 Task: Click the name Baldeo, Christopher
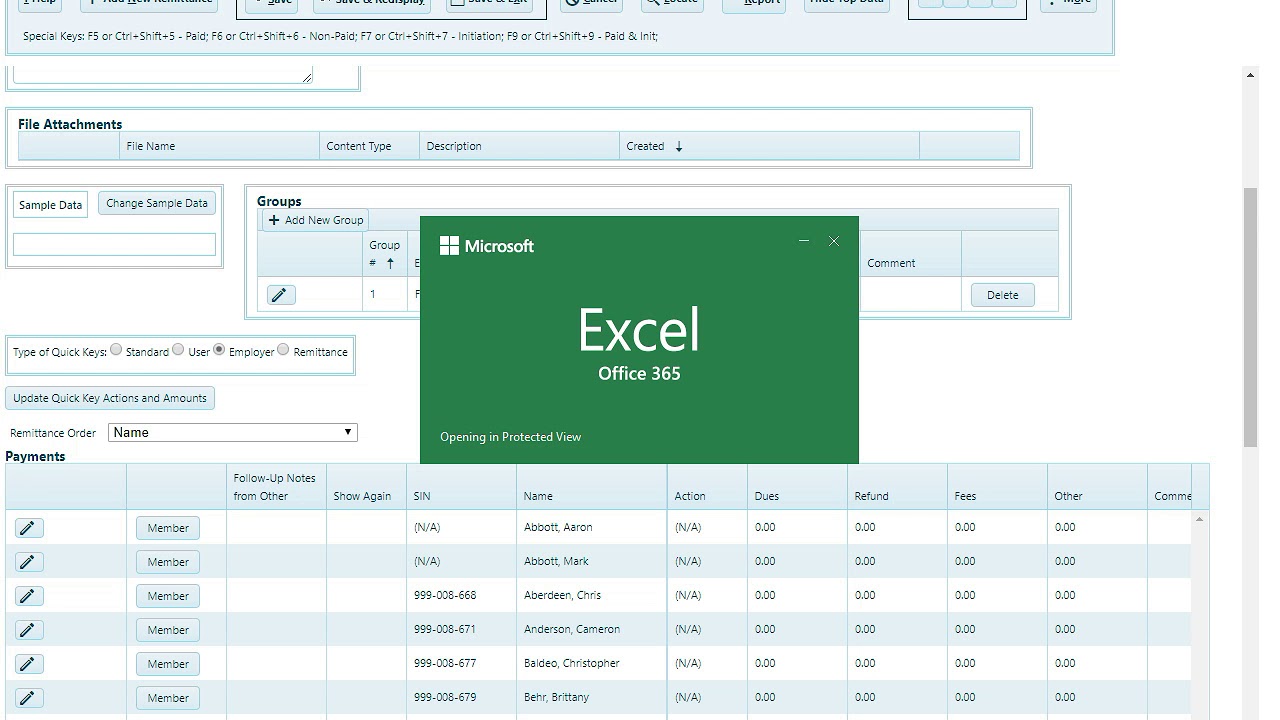(572, 664)
